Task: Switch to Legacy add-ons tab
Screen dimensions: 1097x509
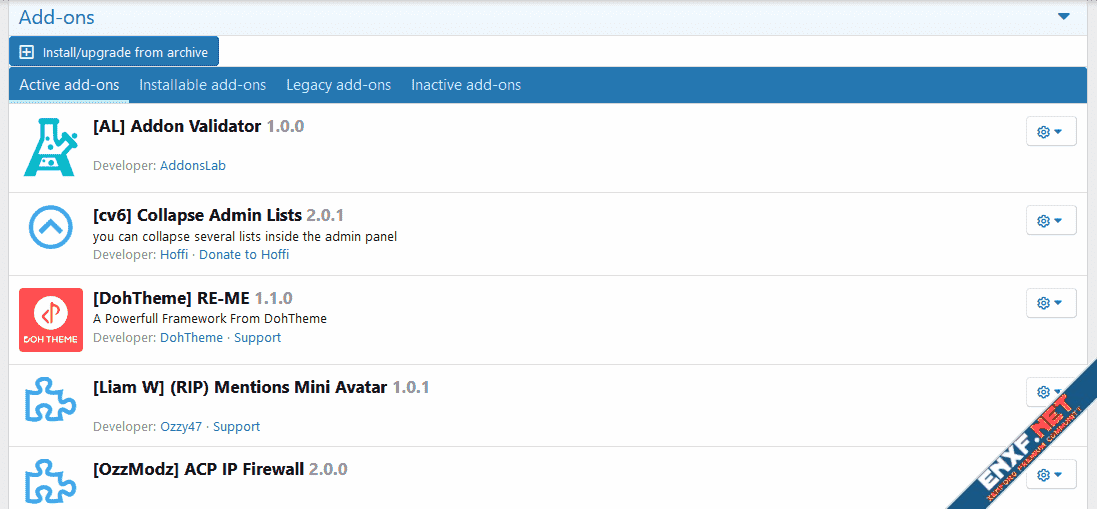Action: [x=338, y=85]
